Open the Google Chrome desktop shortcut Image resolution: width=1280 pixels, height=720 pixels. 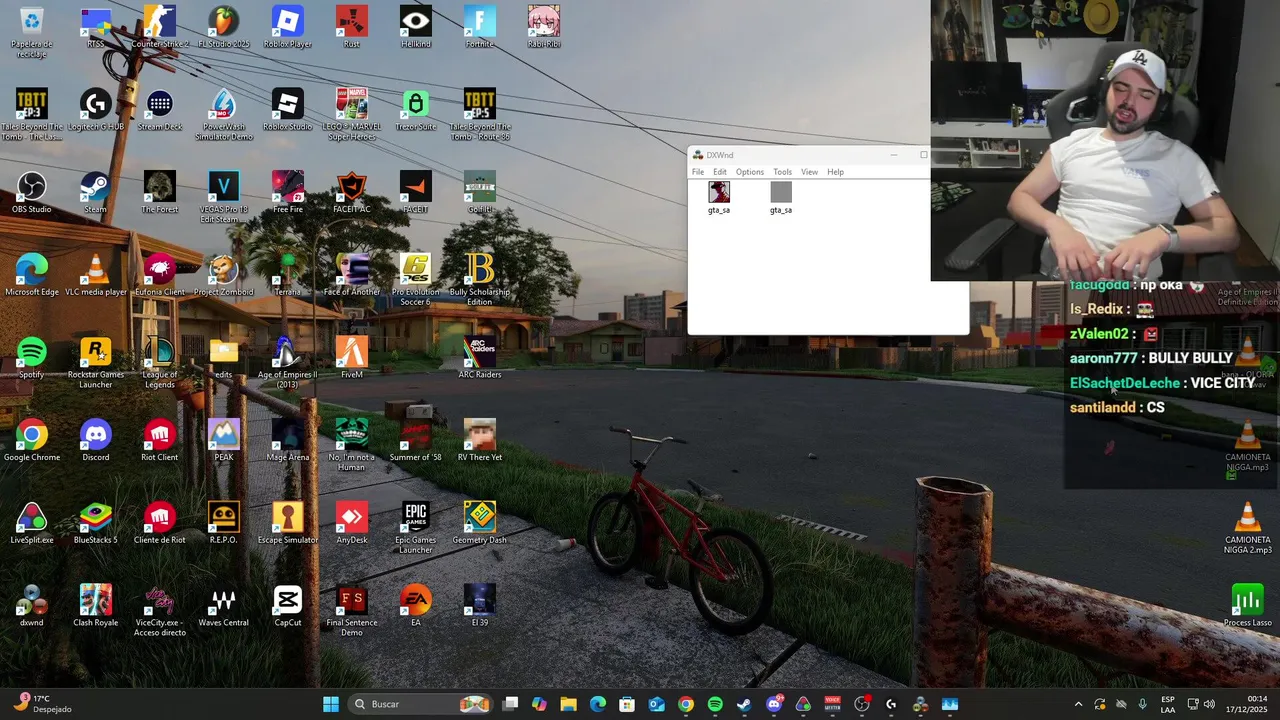[32, 441]
